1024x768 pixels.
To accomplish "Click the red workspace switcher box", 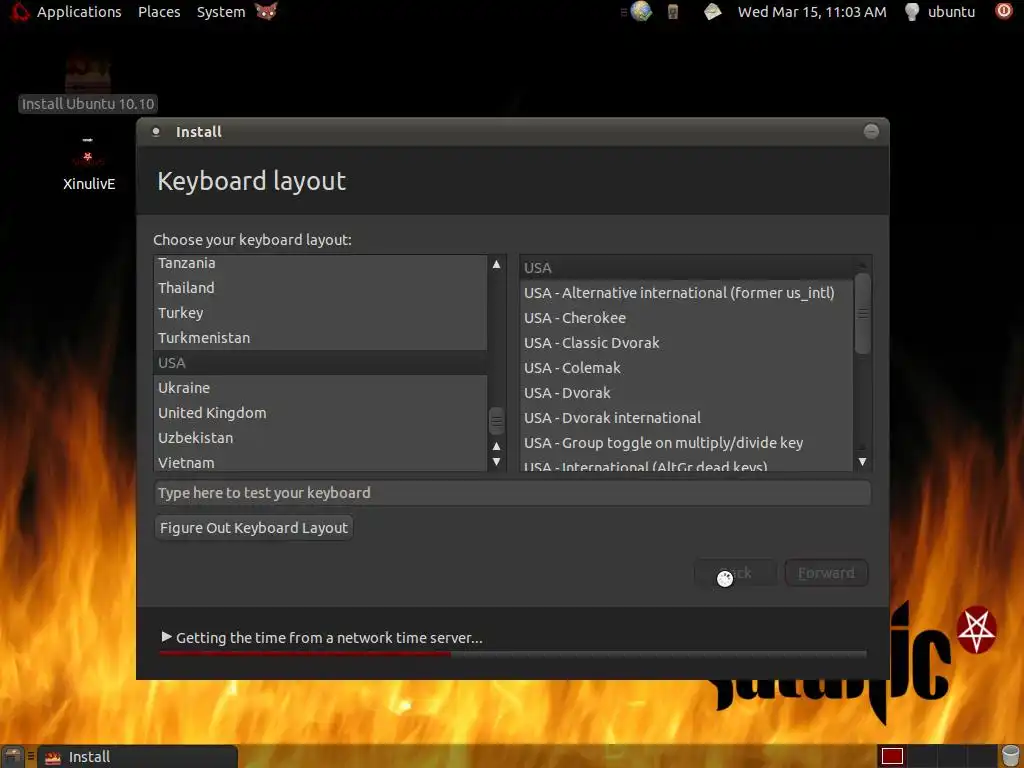I will point(892,756).
